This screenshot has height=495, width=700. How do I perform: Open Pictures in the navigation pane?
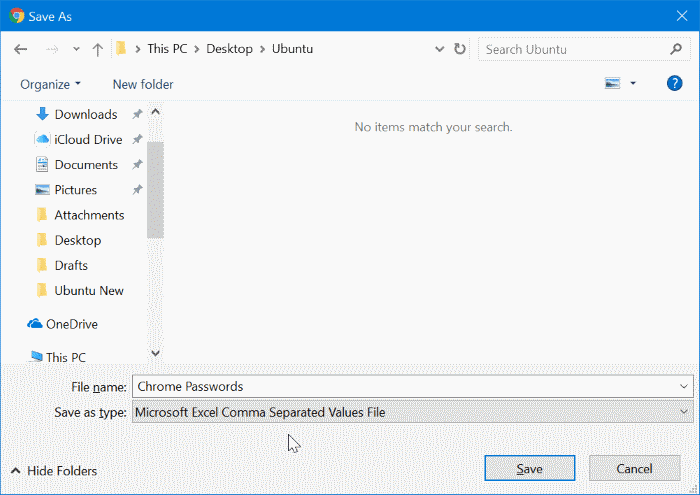(75, 190)
